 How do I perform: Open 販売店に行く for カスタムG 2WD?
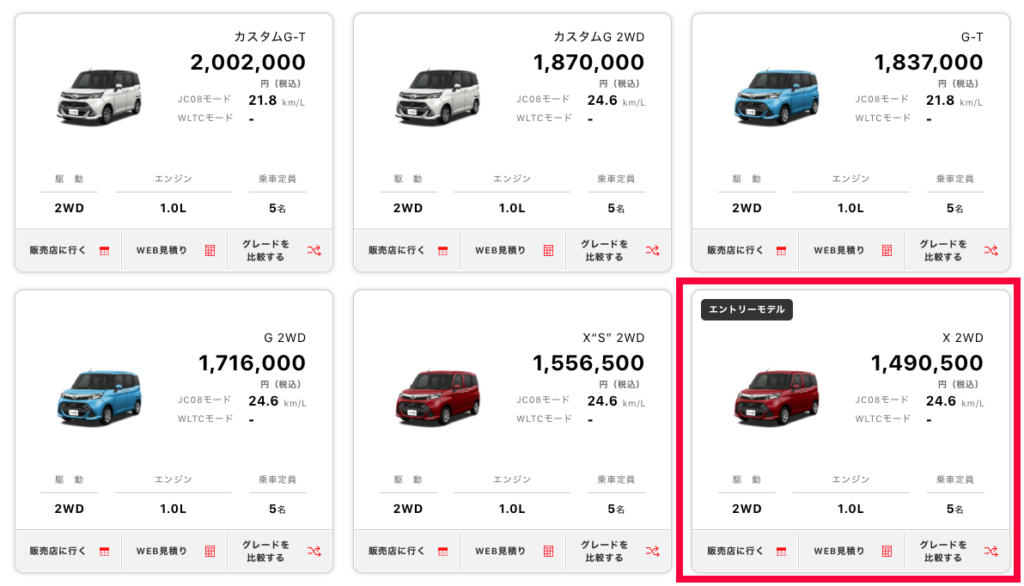[398, 249]
